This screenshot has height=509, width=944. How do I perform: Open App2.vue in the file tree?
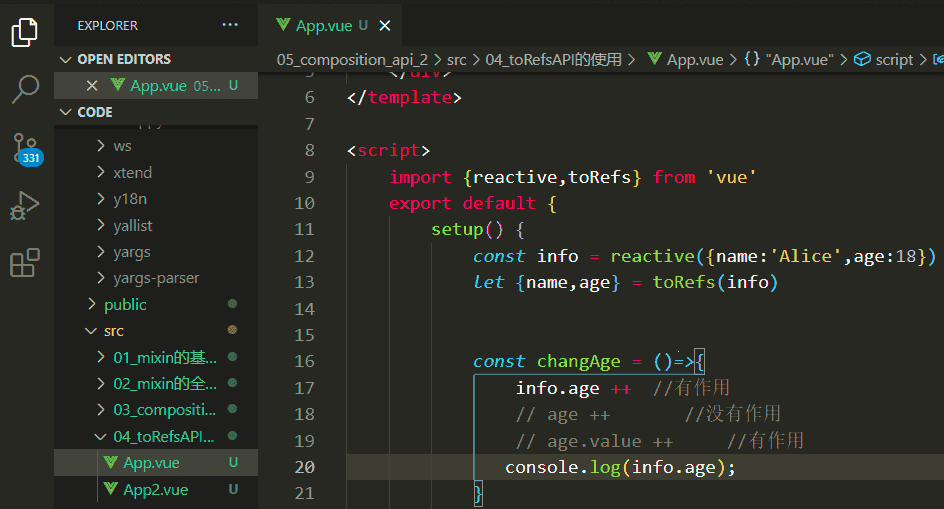(156, 489)
